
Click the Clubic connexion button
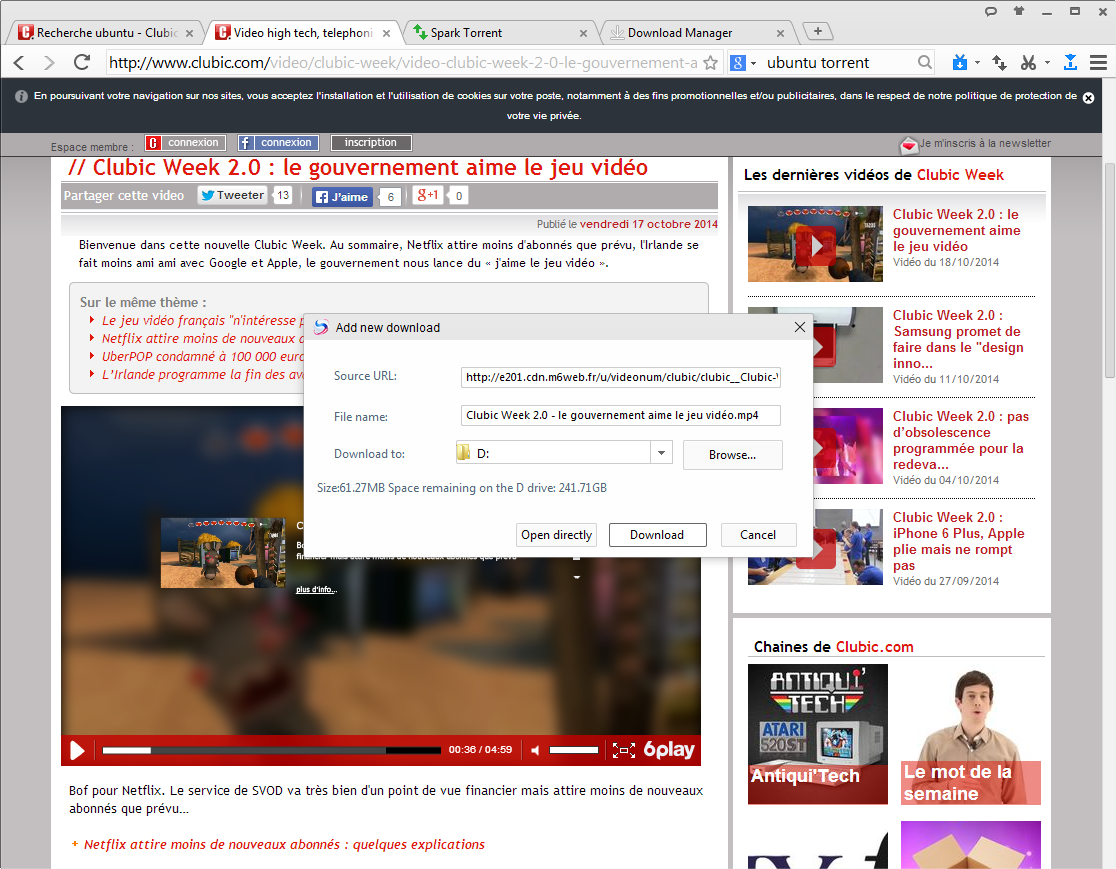(185, 143)
